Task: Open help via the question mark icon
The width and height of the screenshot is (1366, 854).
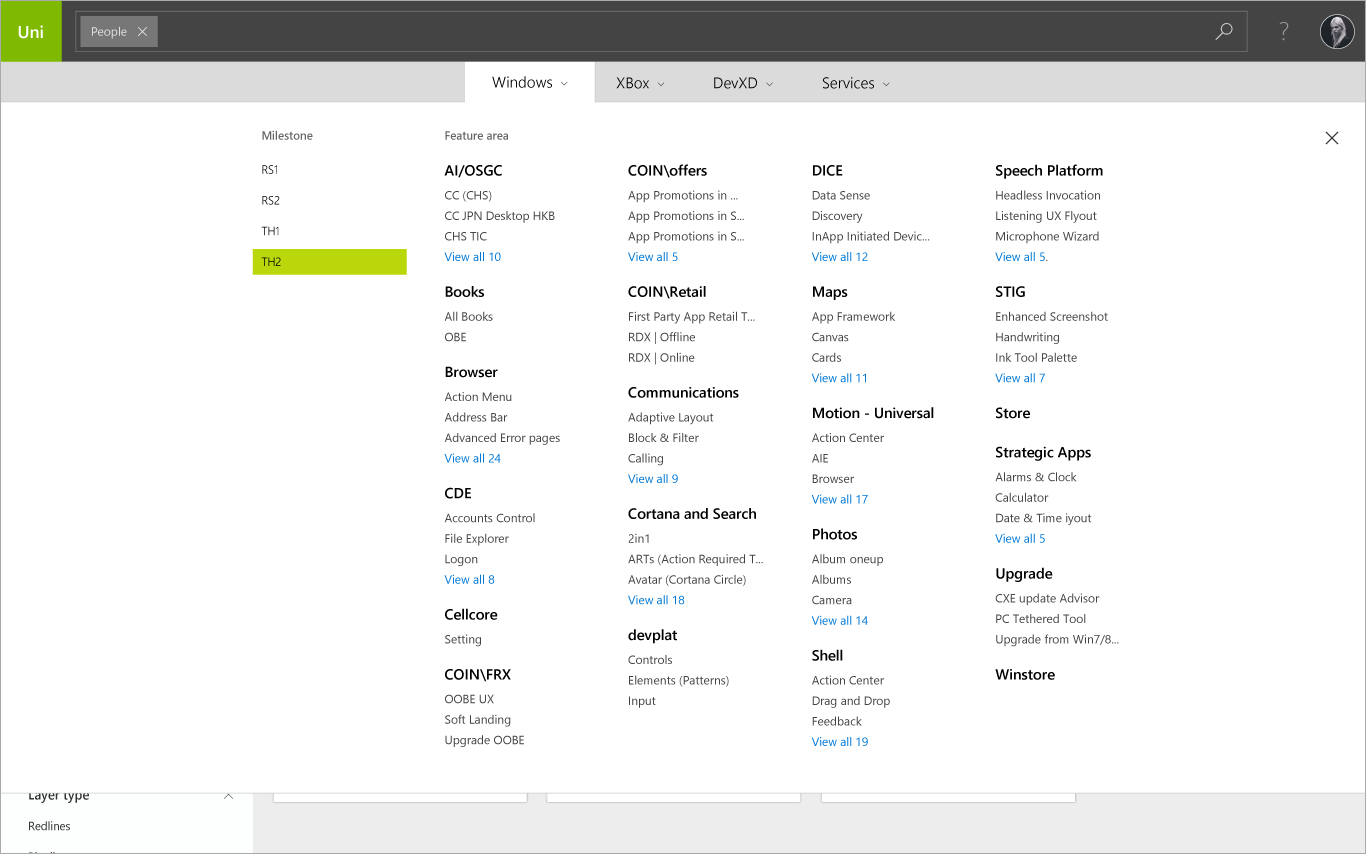Action: click(x=1284, y=31)
